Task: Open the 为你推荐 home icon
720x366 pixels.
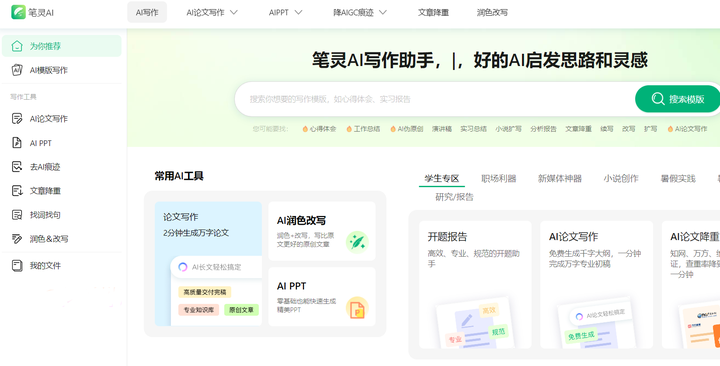Action: (x=17, y=46)
